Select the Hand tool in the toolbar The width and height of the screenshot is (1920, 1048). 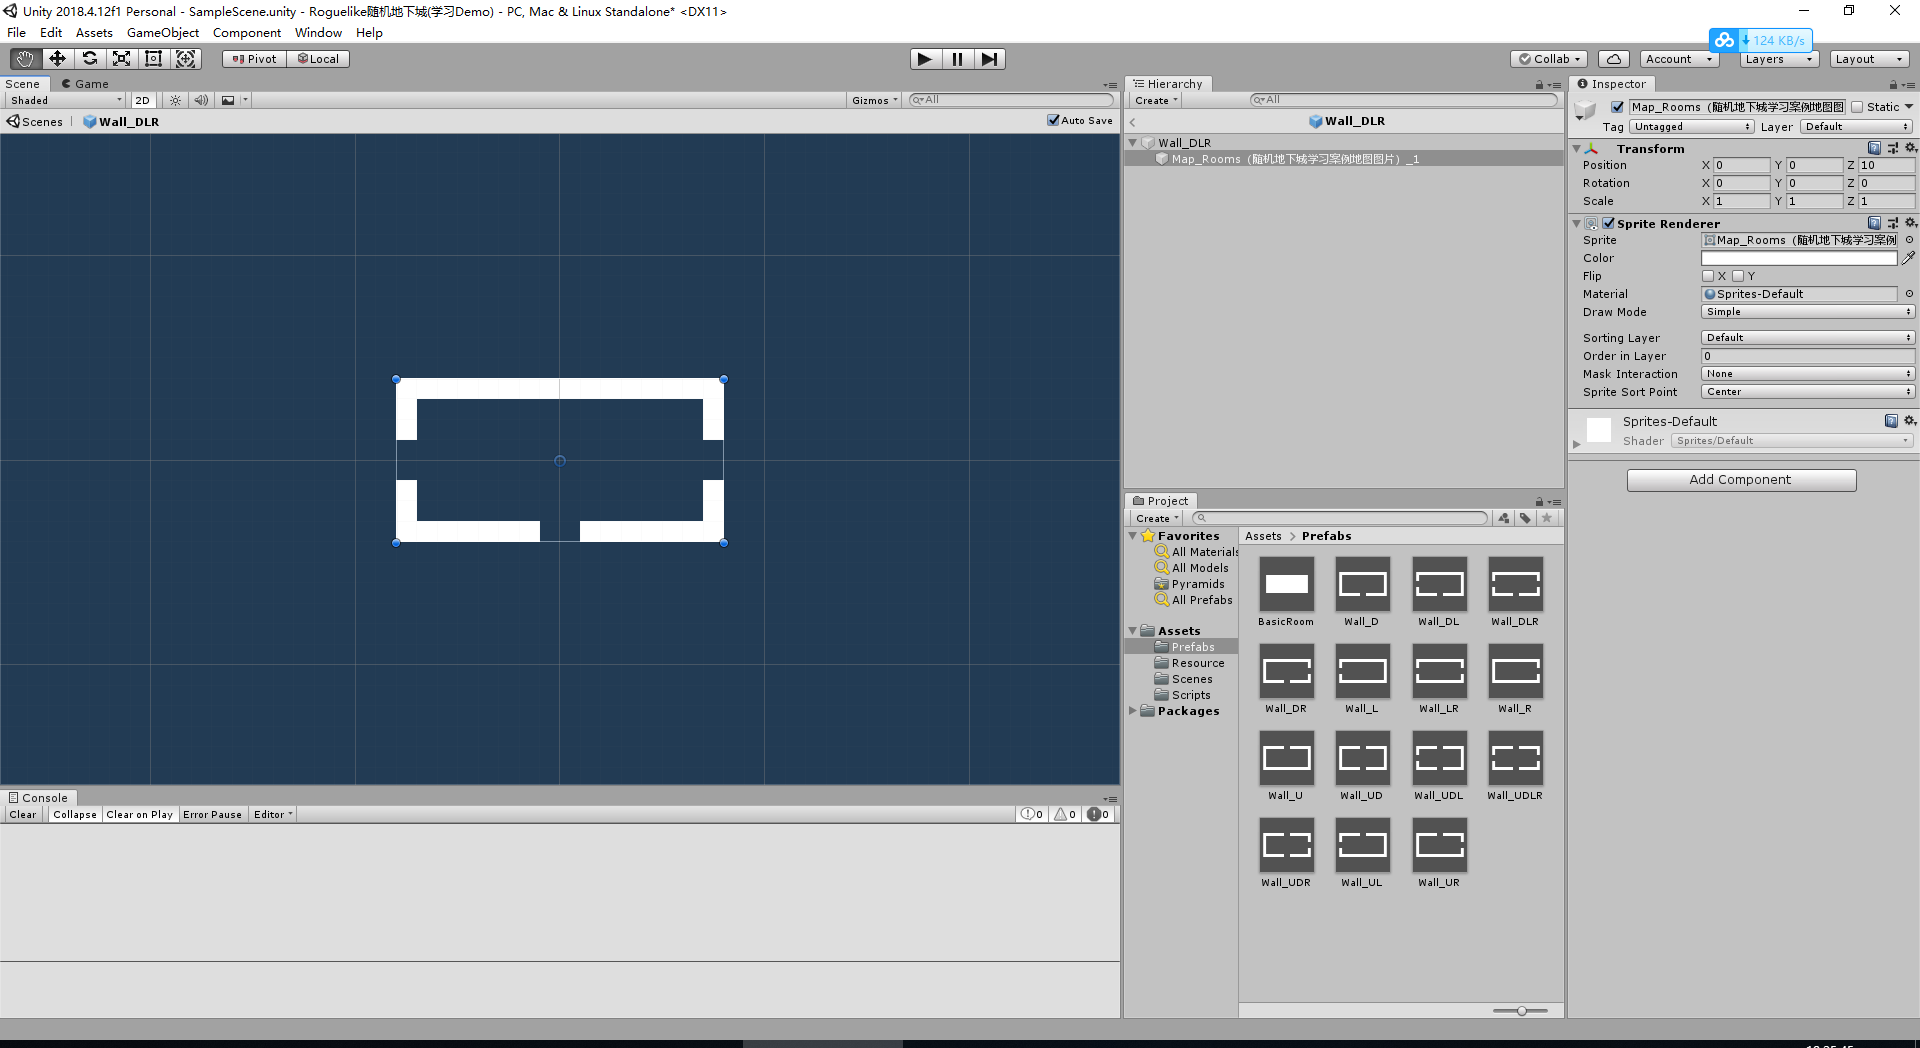click(x=24, y=58)
